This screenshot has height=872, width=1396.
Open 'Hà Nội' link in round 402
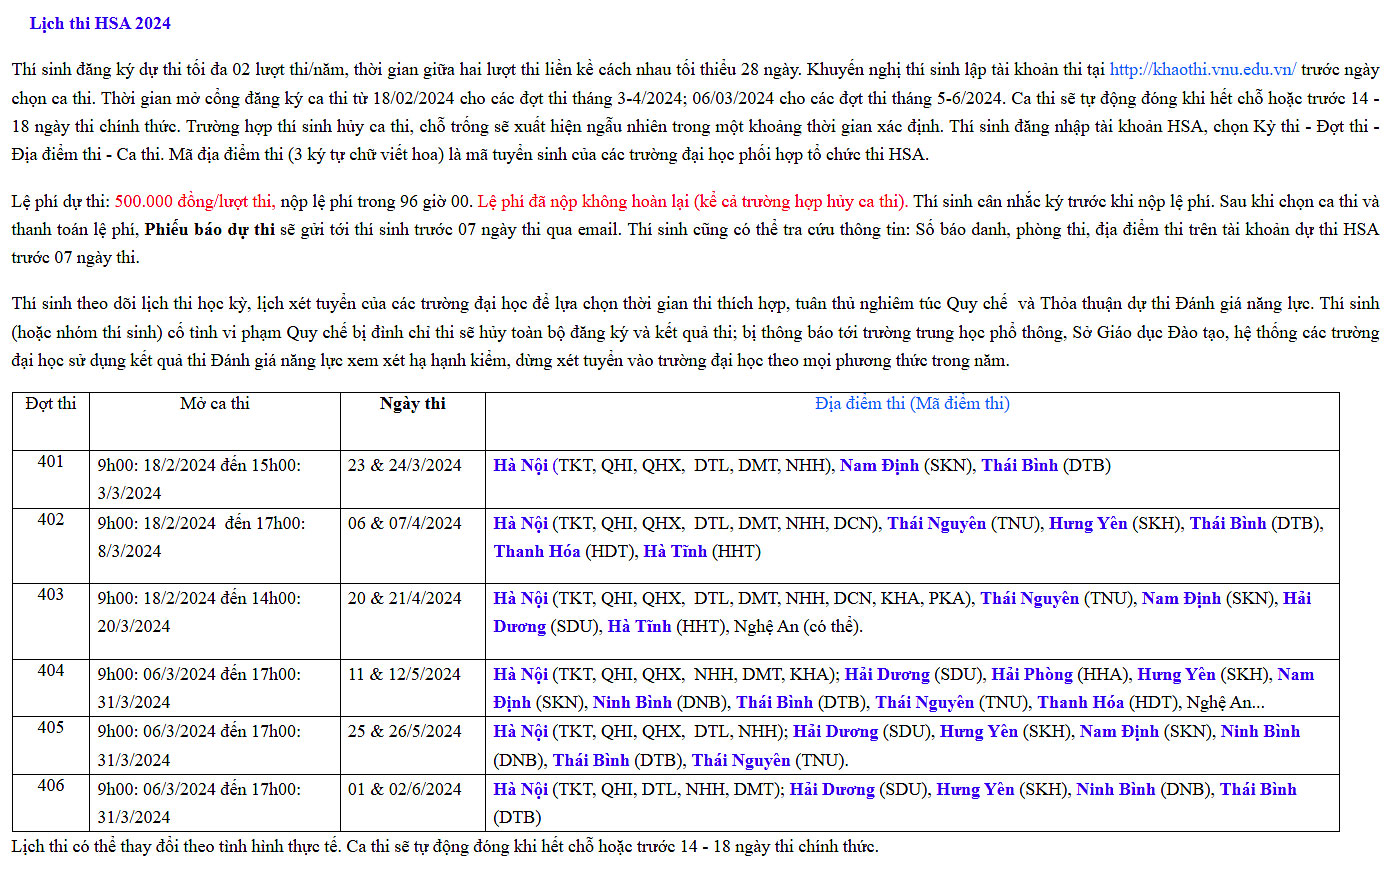click(x=521, y=524)
